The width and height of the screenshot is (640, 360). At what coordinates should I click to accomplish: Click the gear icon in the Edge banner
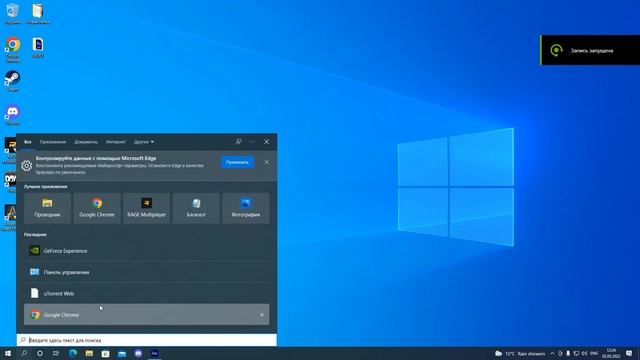[27, 165]
